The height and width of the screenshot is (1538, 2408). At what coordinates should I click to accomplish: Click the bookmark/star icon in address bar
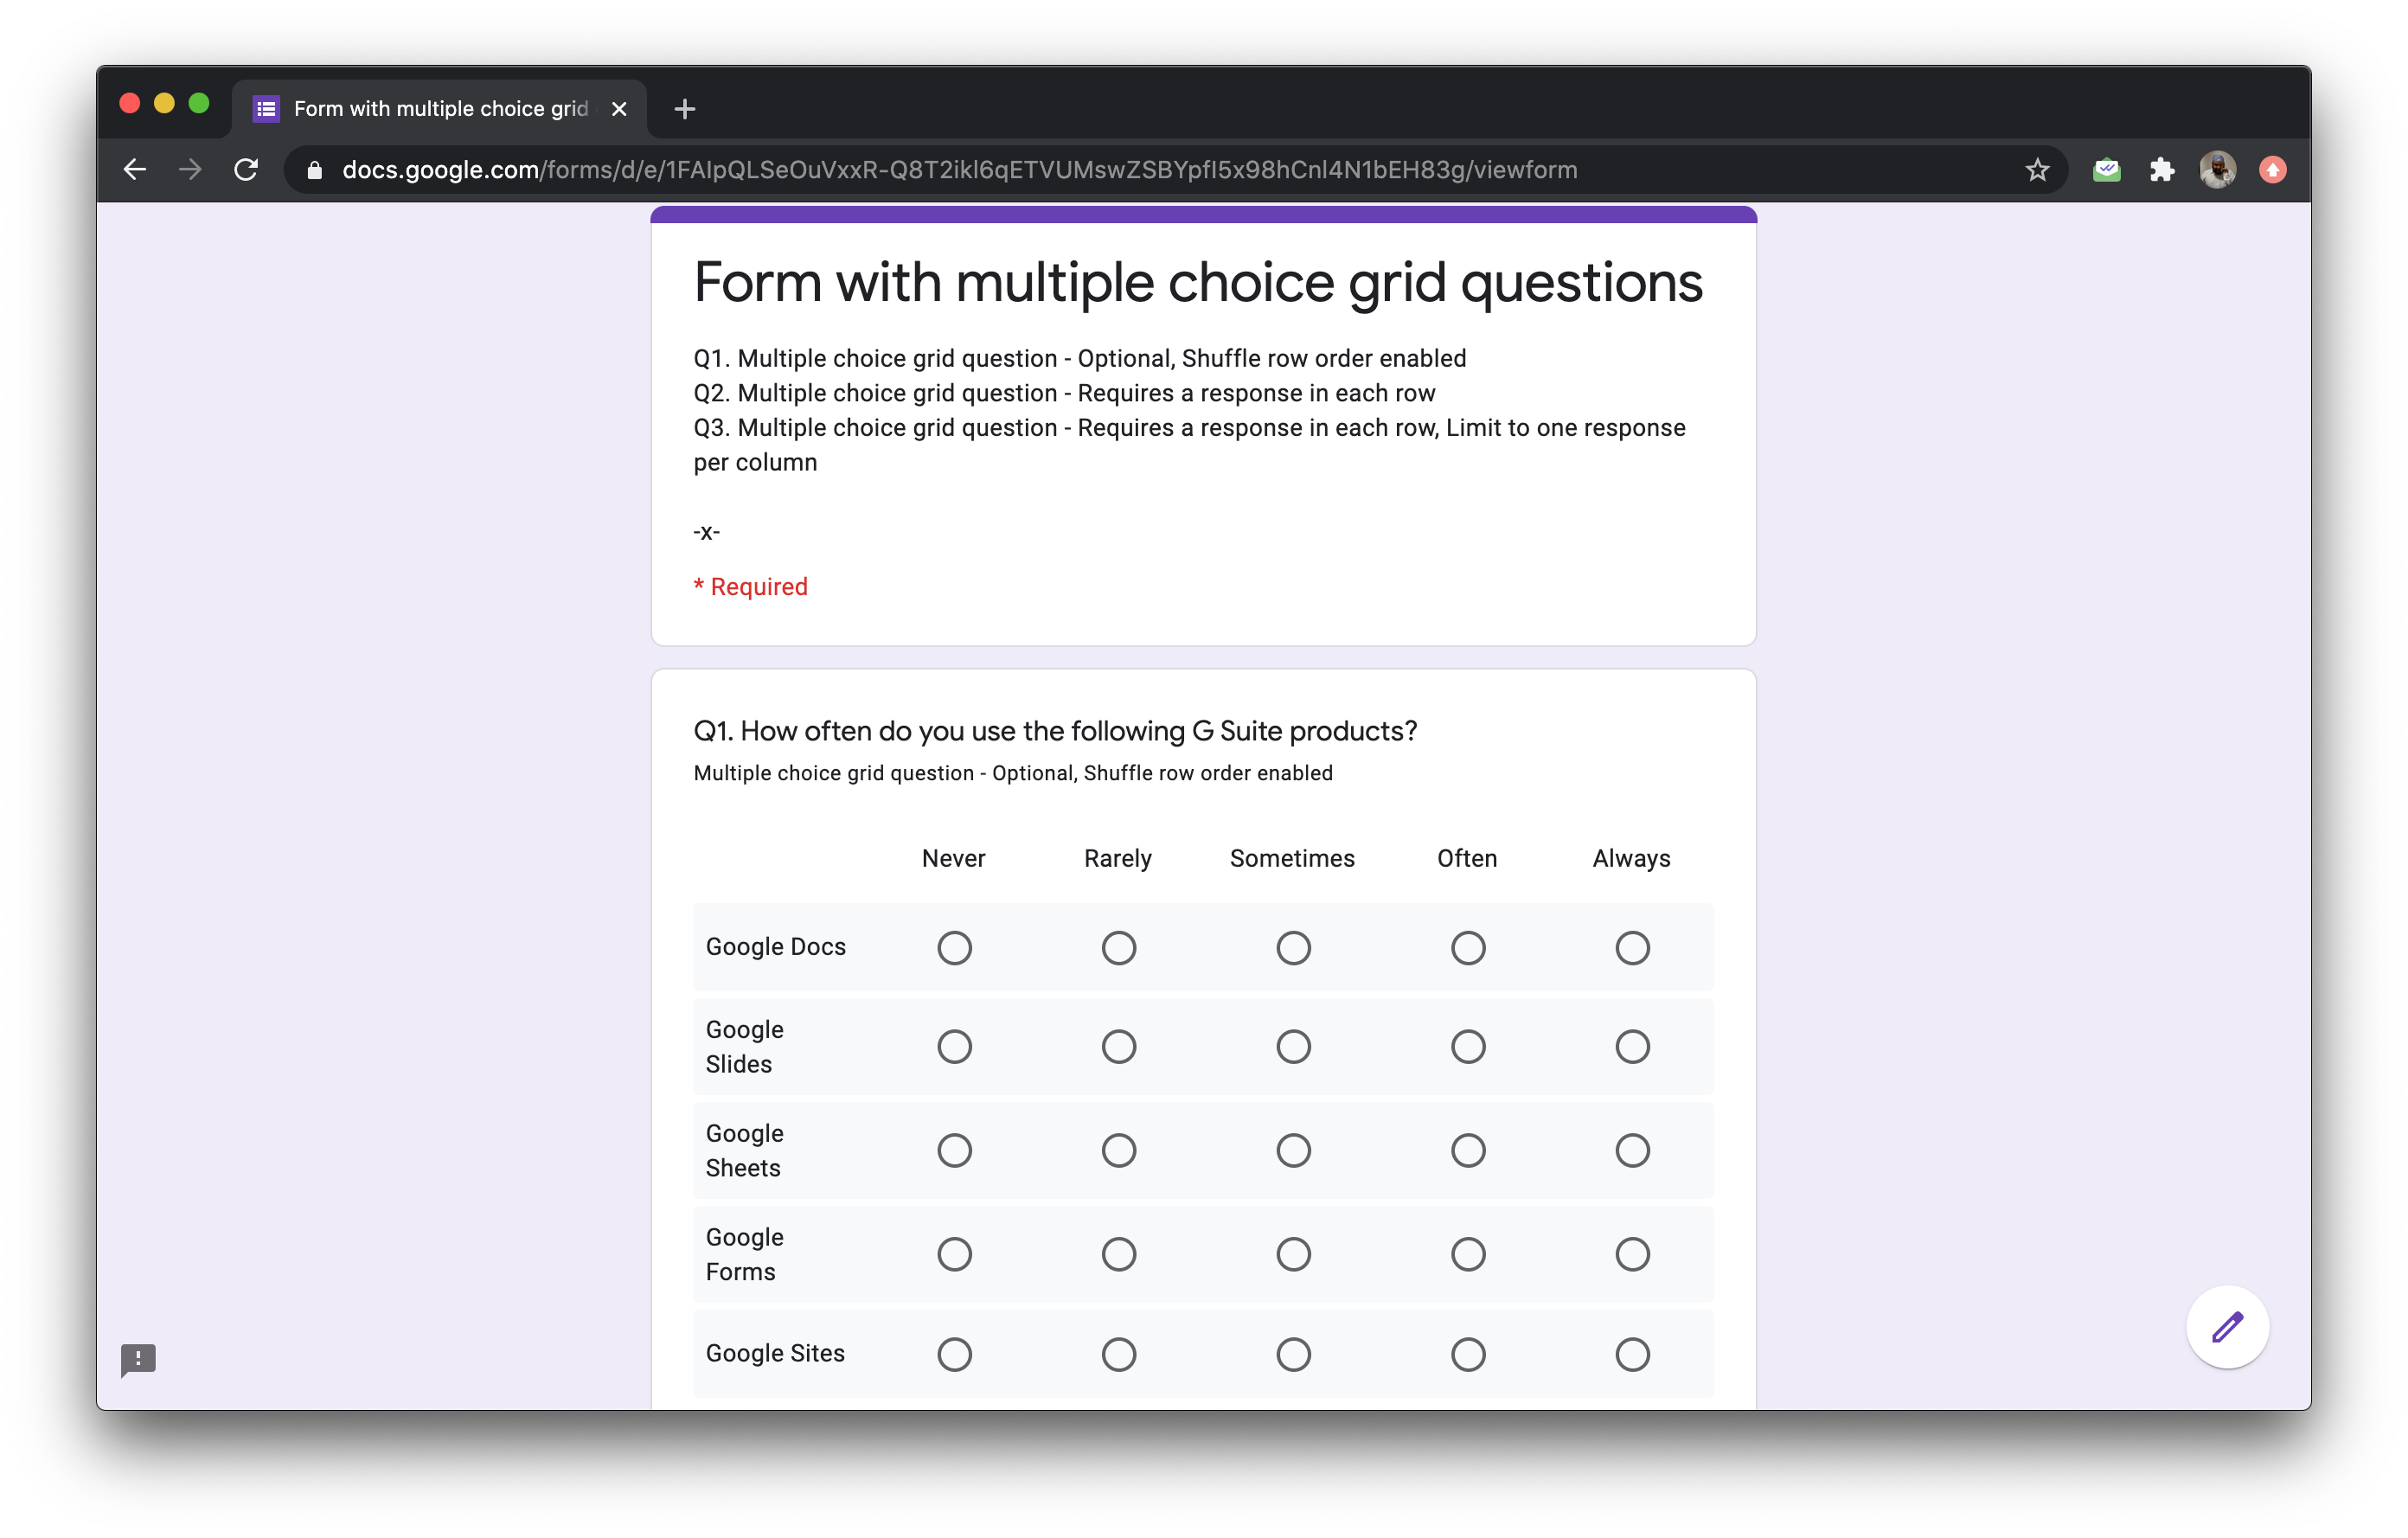point(2036,170)
